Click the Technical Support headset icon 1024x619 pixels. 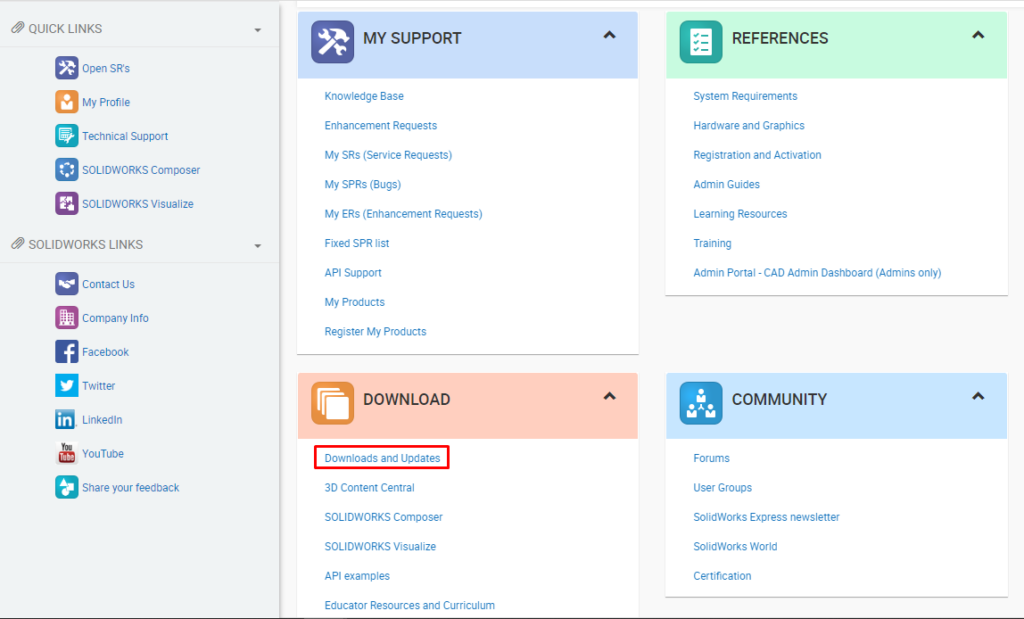pyautogui.click(x=63, y=135)
